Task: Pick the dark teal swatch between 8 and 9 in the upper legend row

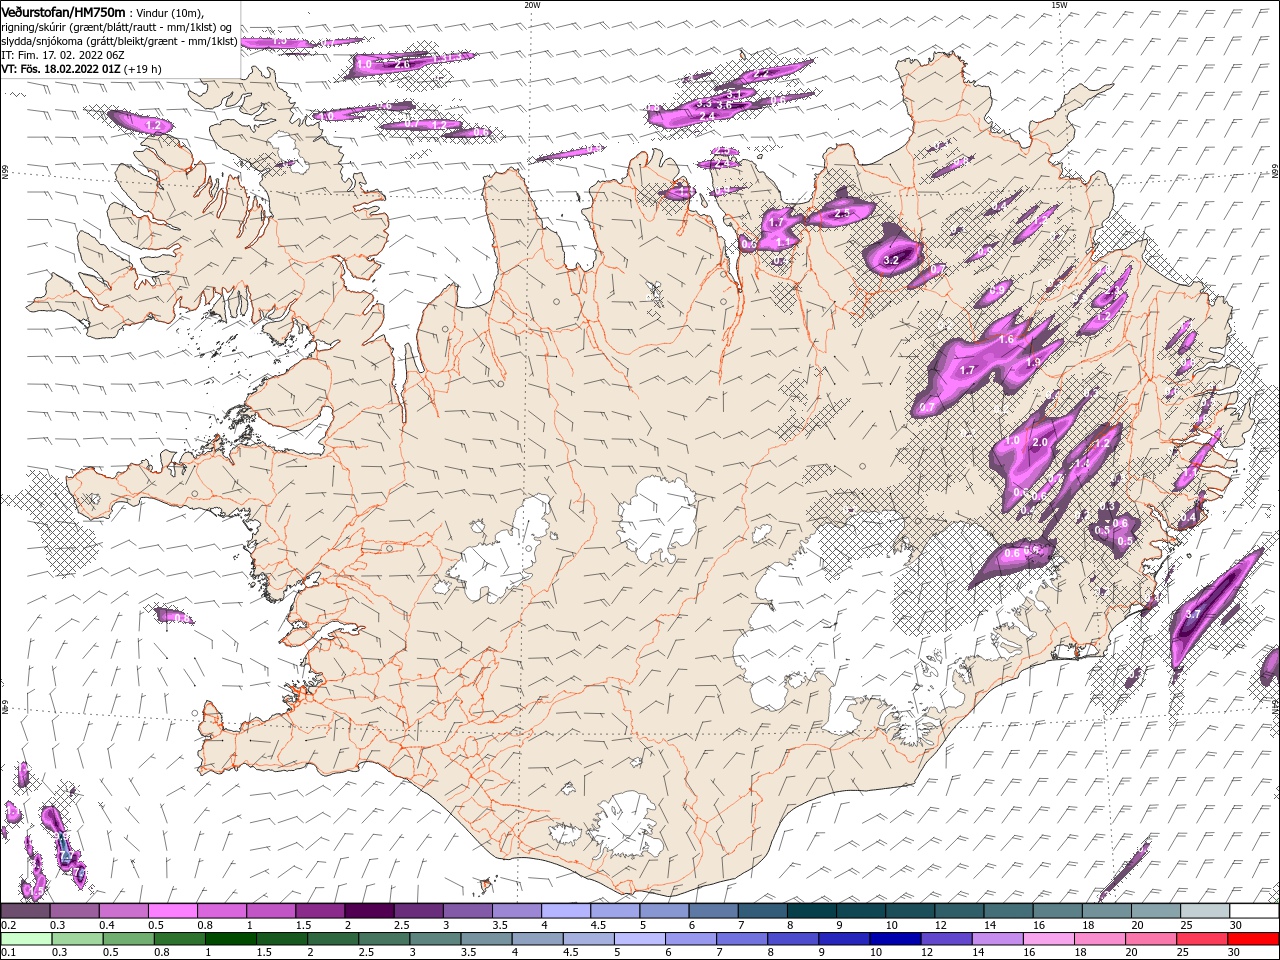Action: (x=811, y=911)
